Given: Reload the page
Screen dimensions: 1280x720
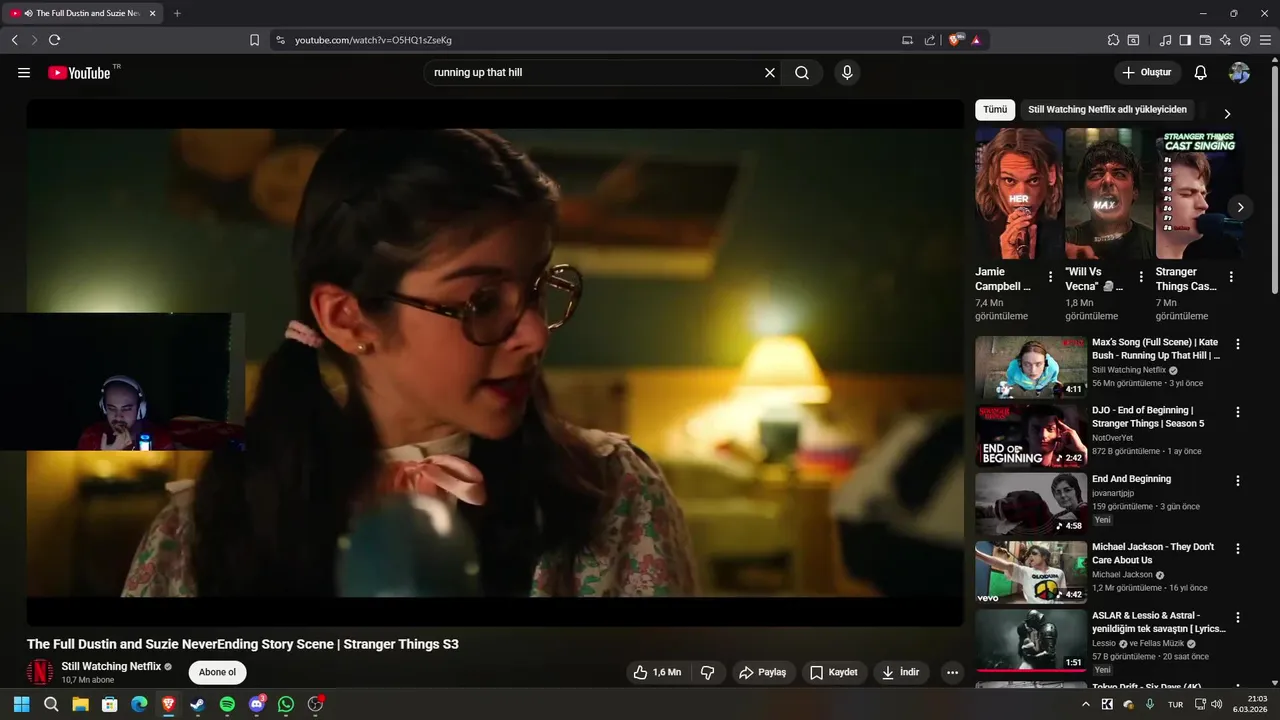Looking at the screenshot, I should 54,40.
